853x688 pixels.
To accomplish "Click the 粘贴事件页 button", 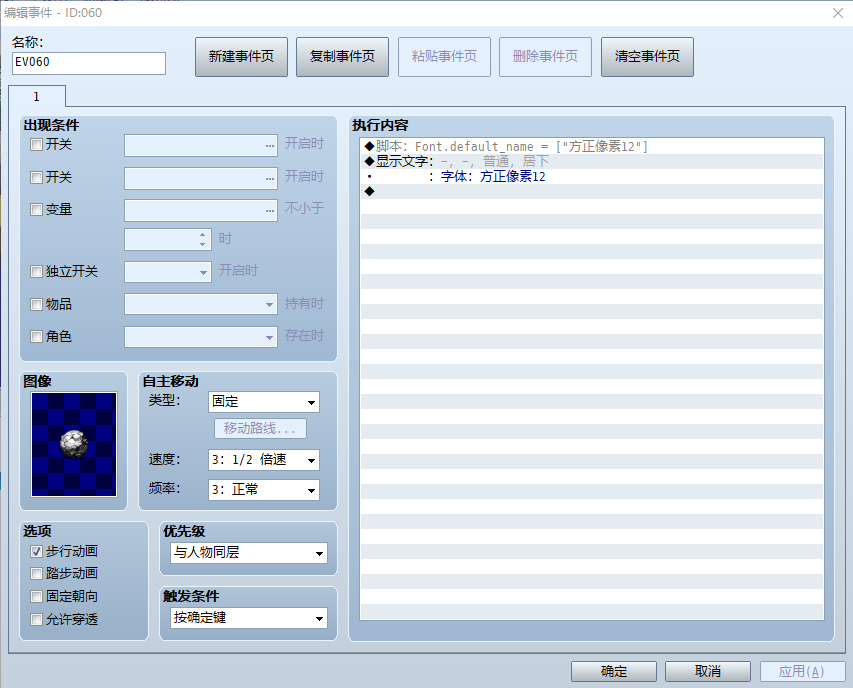I will (x=444, y=57).
